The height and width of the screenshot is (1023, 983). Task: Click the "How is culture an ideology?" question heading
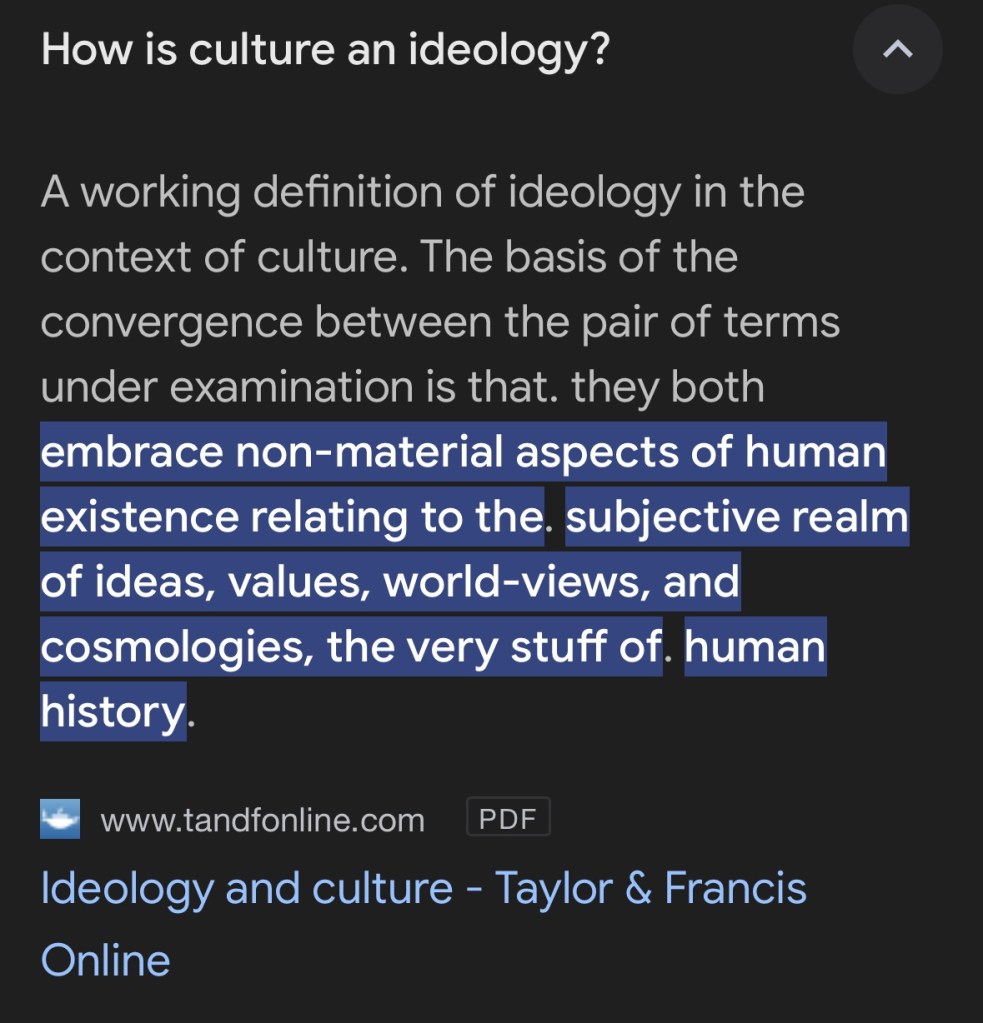325,49
